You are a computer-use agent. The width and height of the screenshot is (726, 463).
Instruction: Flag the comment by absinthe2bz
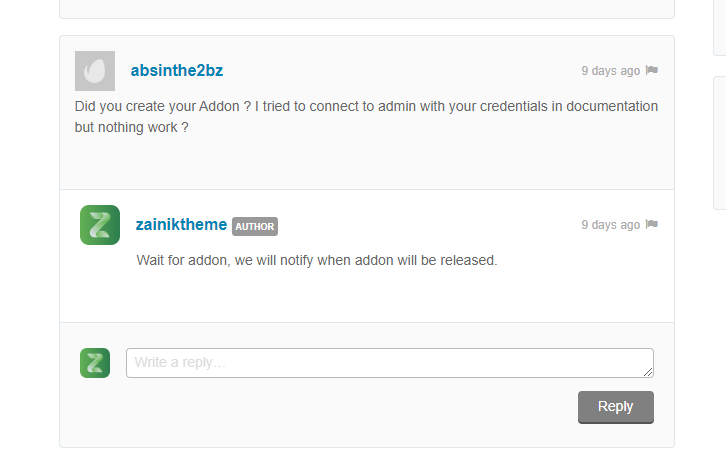pyautogui.click(x=651, y=70)
